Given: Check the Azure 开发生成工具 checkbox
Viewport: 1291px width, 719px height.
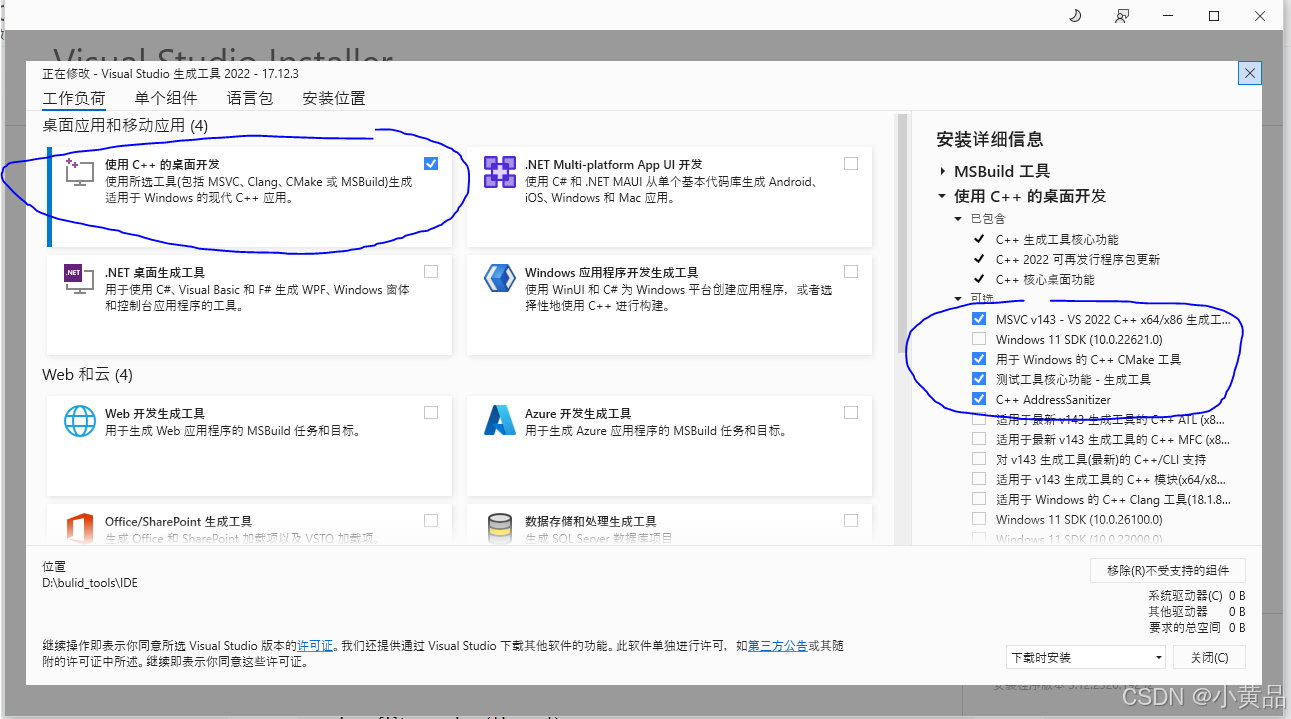Looking at the screenshot, I should [x=851, y=412].
